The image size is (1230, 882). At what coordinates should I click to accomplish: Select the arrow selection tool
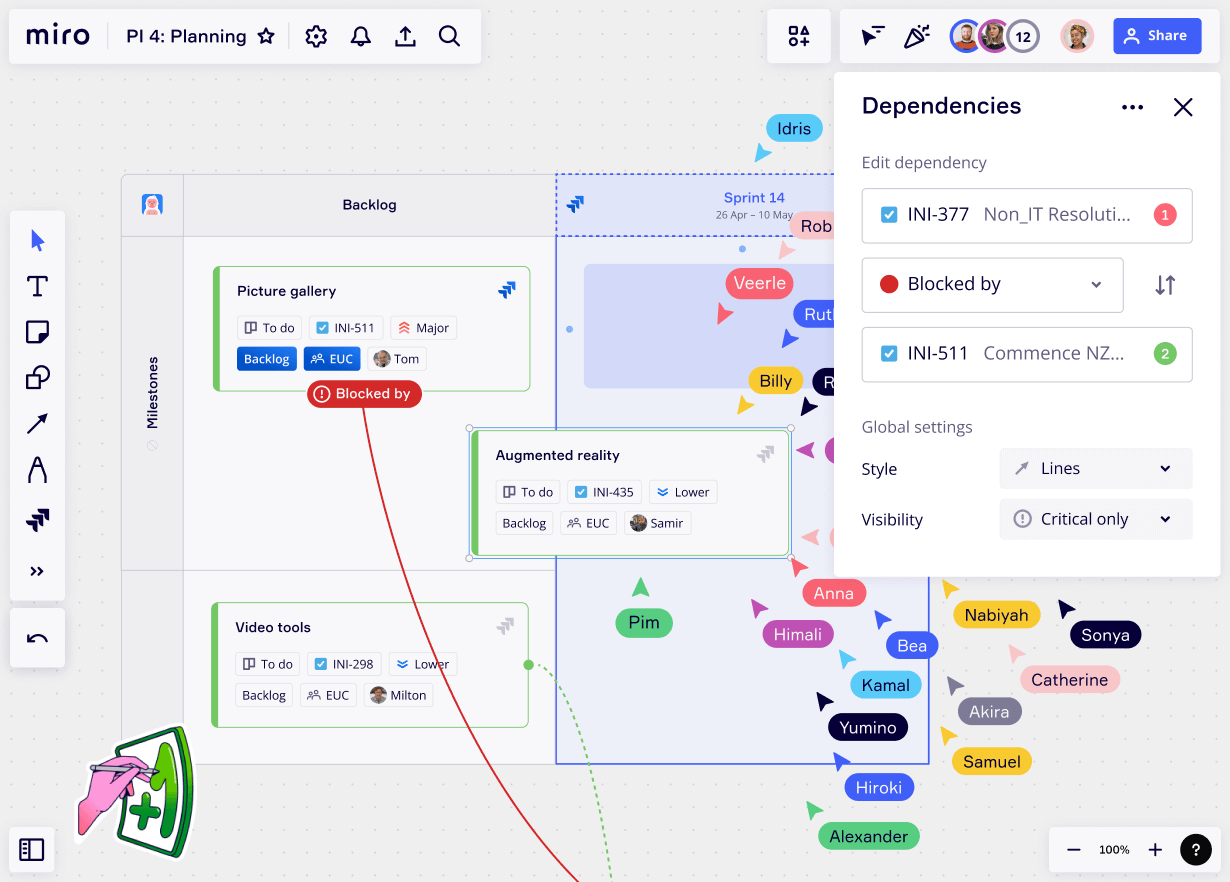(37, 240)
